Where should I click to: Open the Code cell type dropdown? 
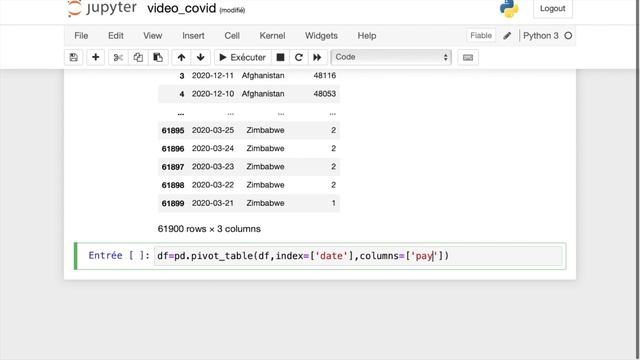click(391, 57)
